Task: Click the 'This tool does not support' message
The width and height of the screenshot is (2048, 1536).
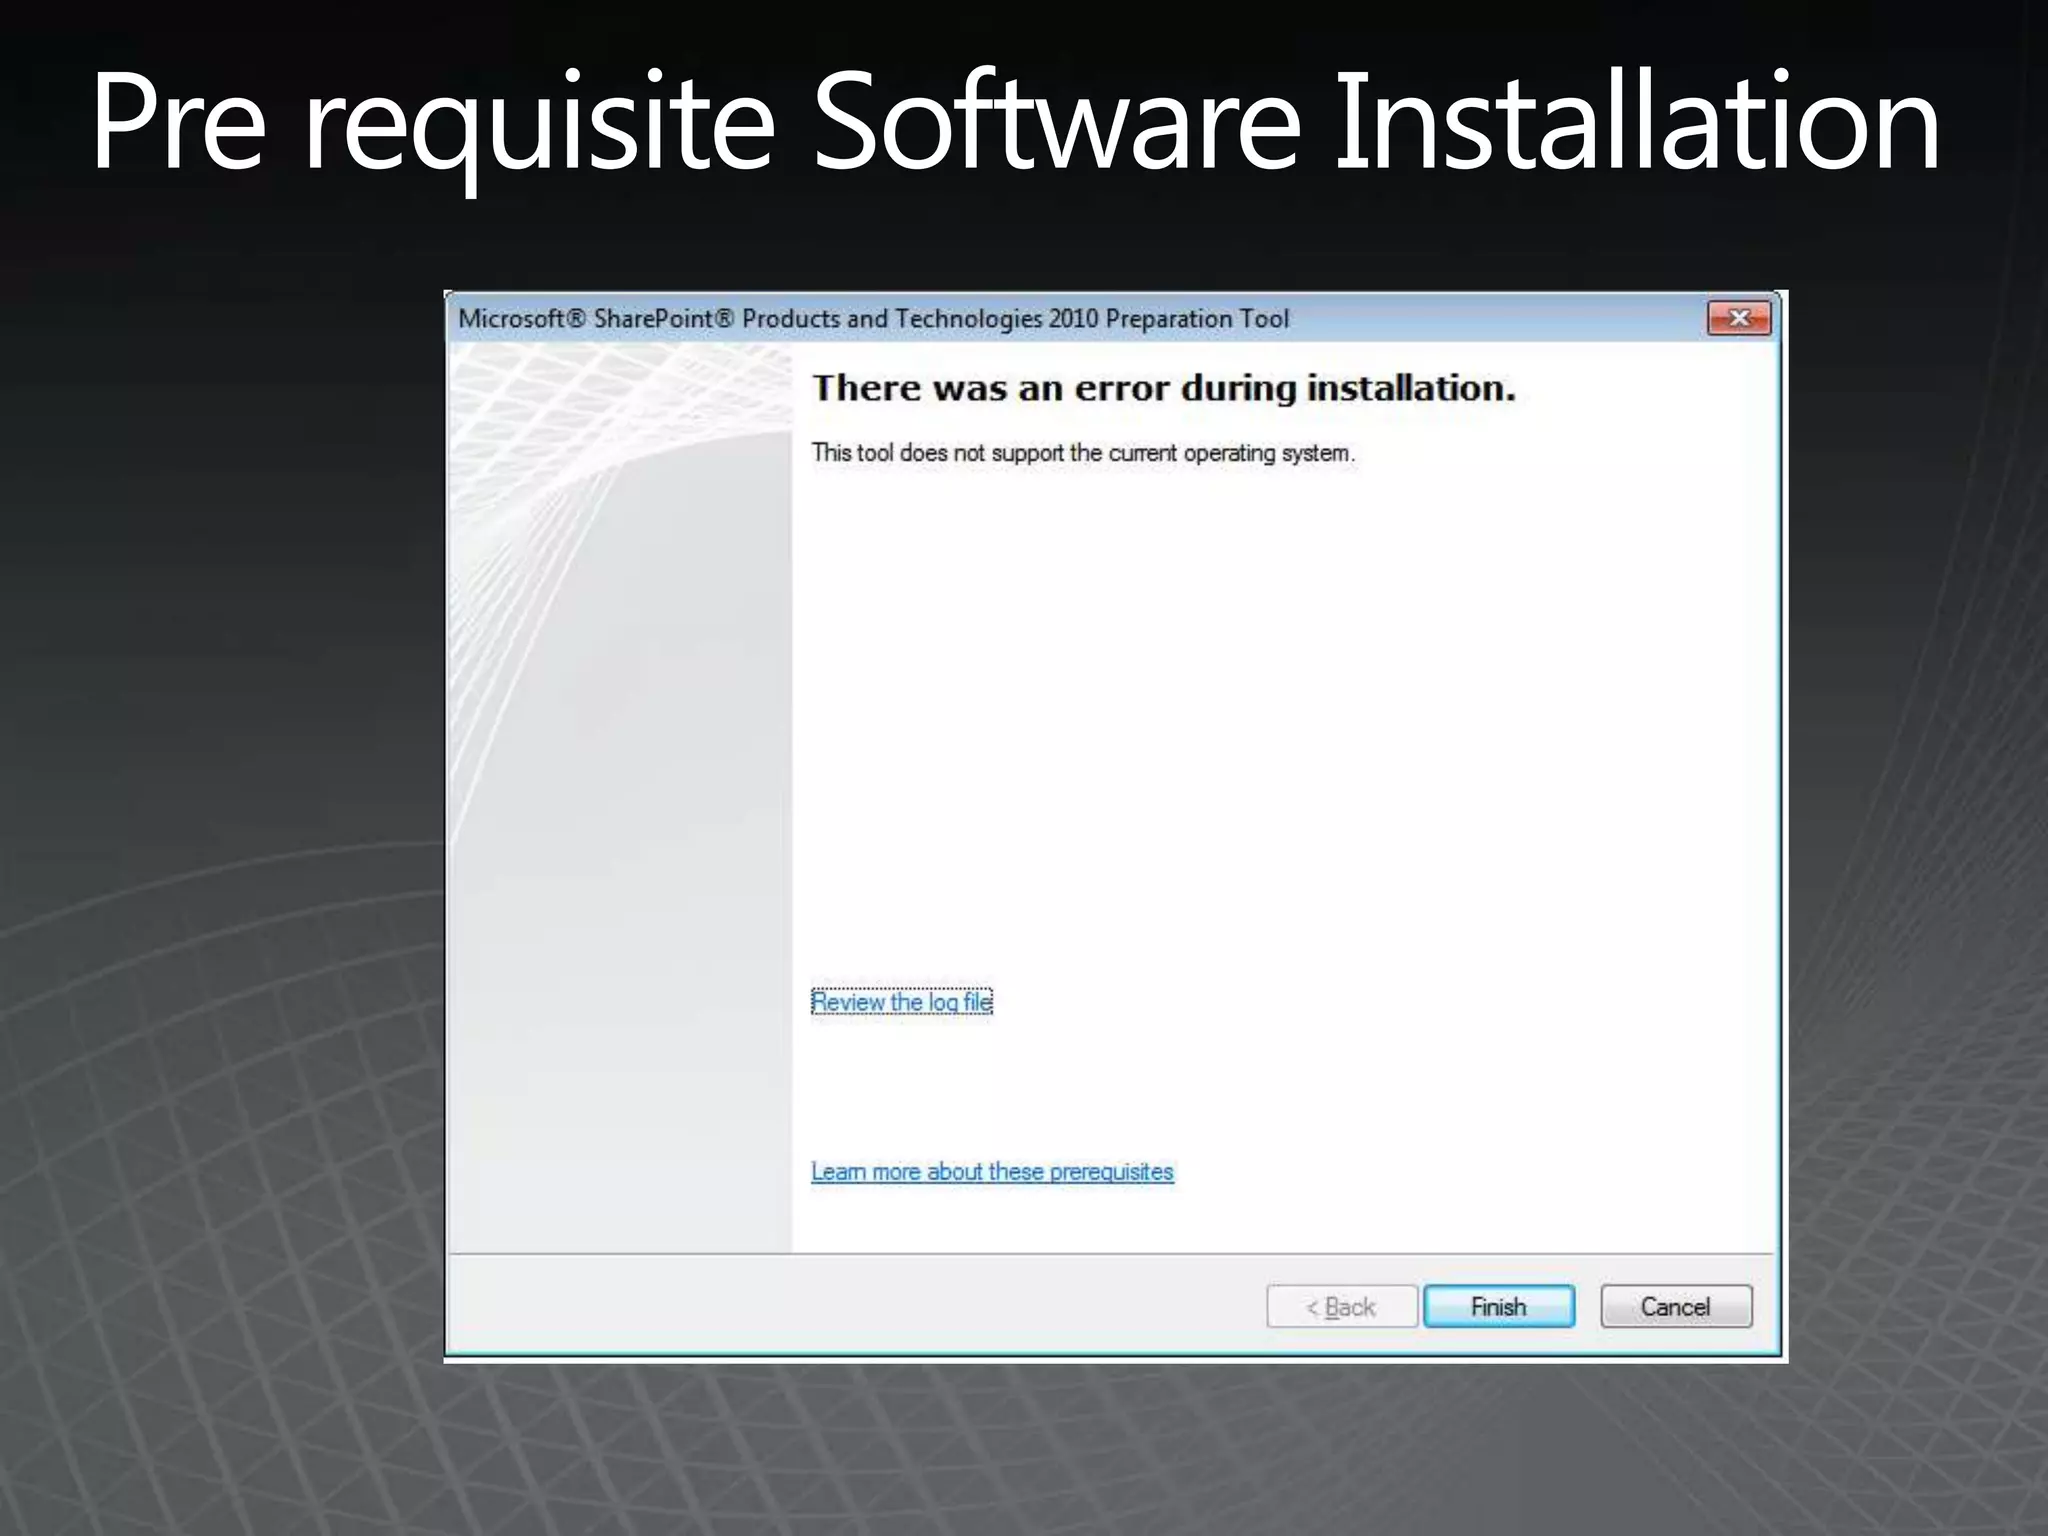Action: point(1083,453)
